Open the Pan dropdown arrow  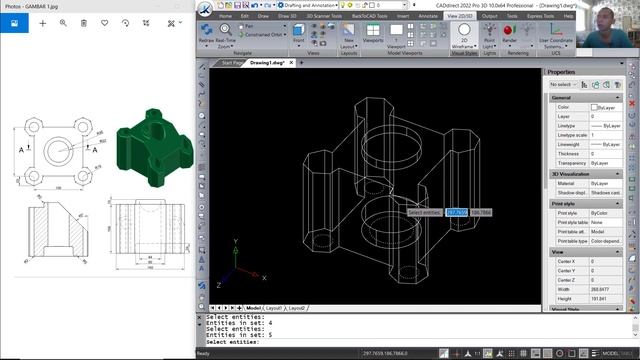[284, 26]
